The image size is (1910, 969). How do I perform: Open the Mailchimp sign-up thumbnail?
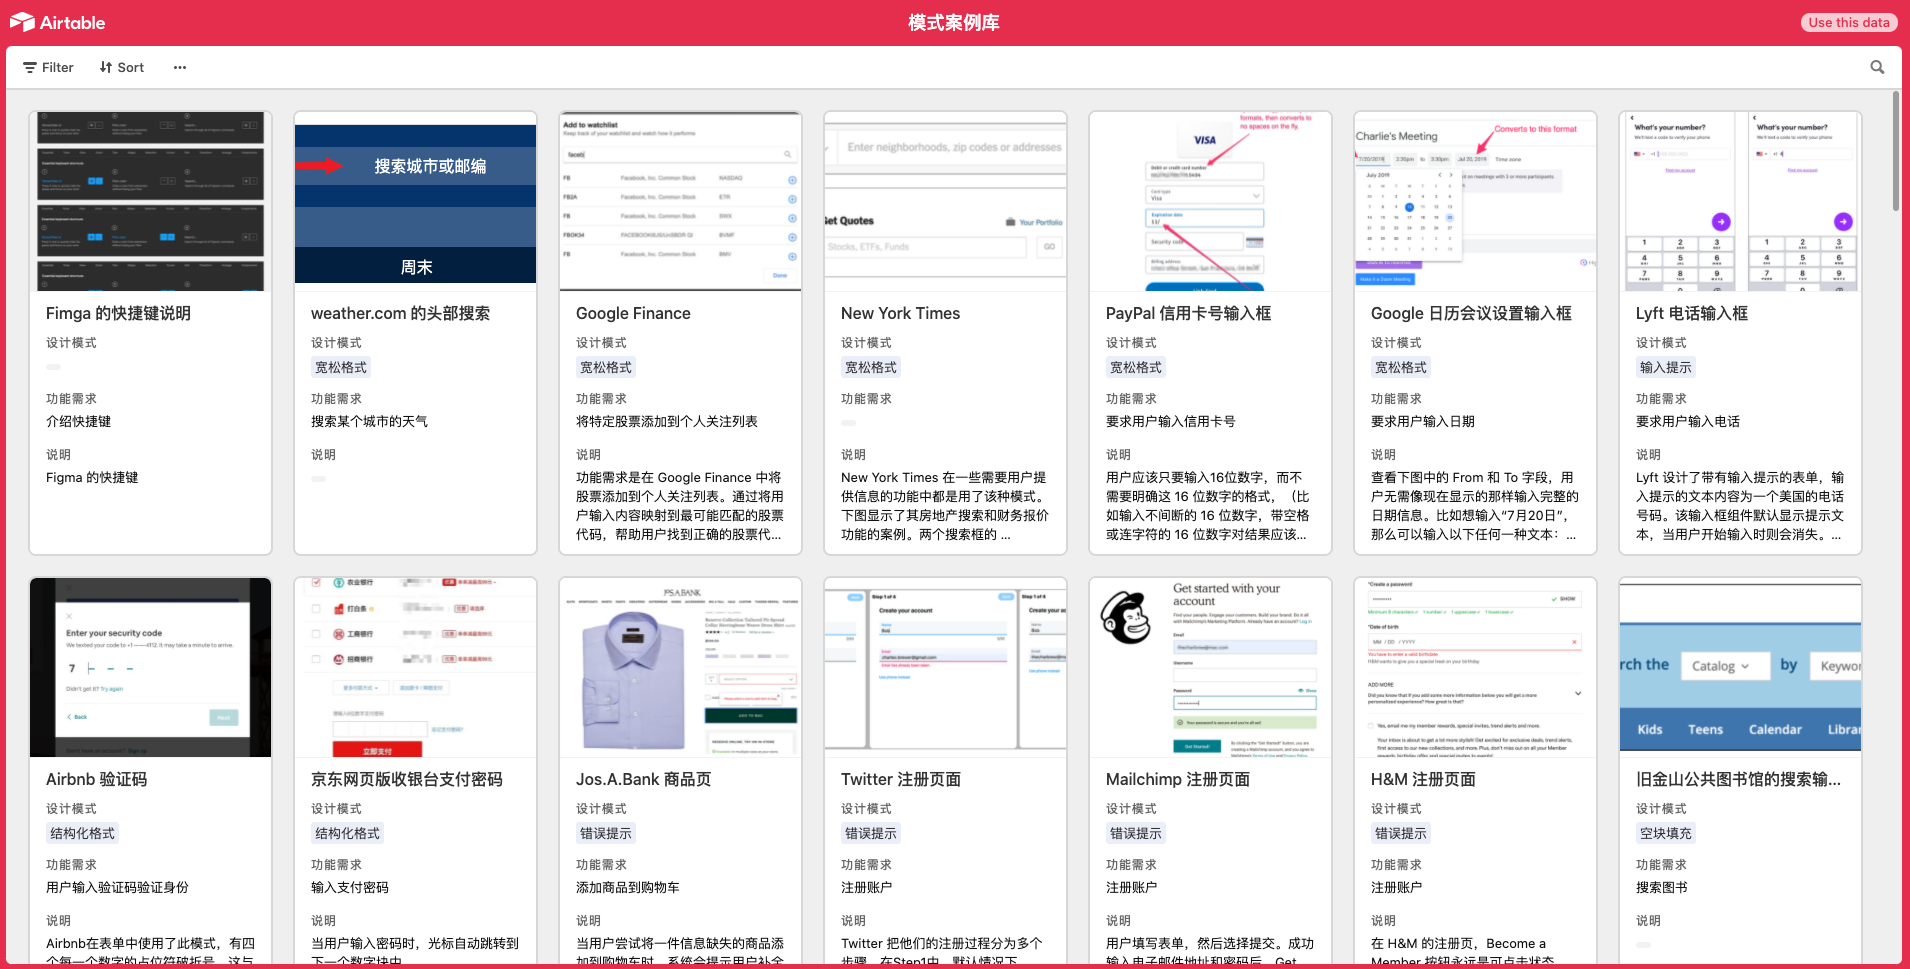[1210, 667]
